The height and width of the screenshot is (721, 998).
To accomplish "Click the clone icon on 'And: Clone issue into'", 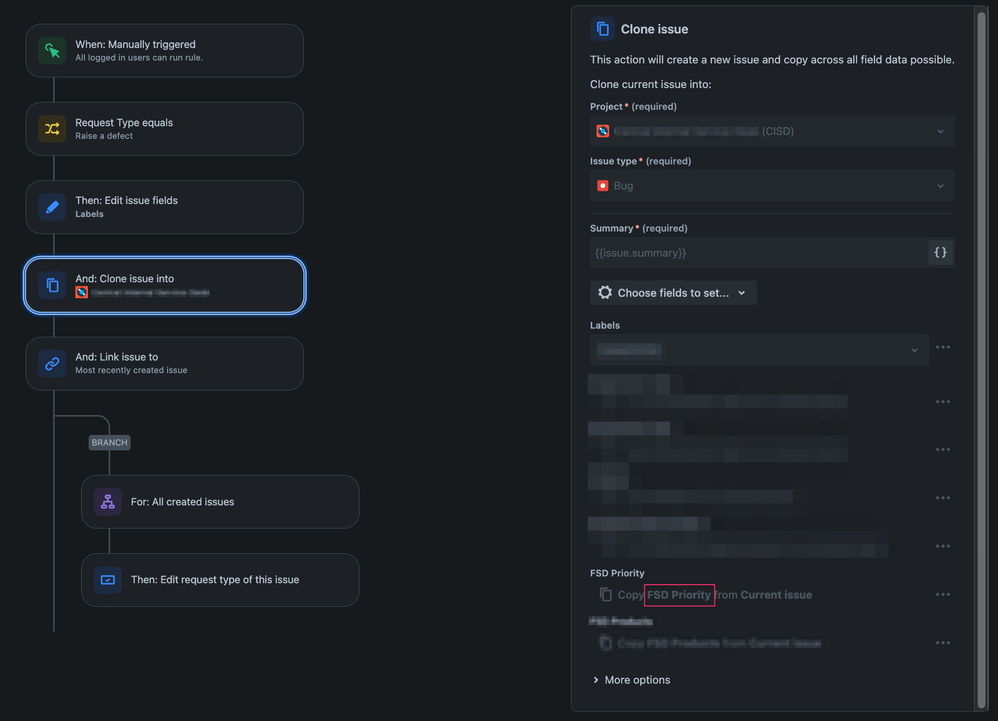I will tap(51, 284).
